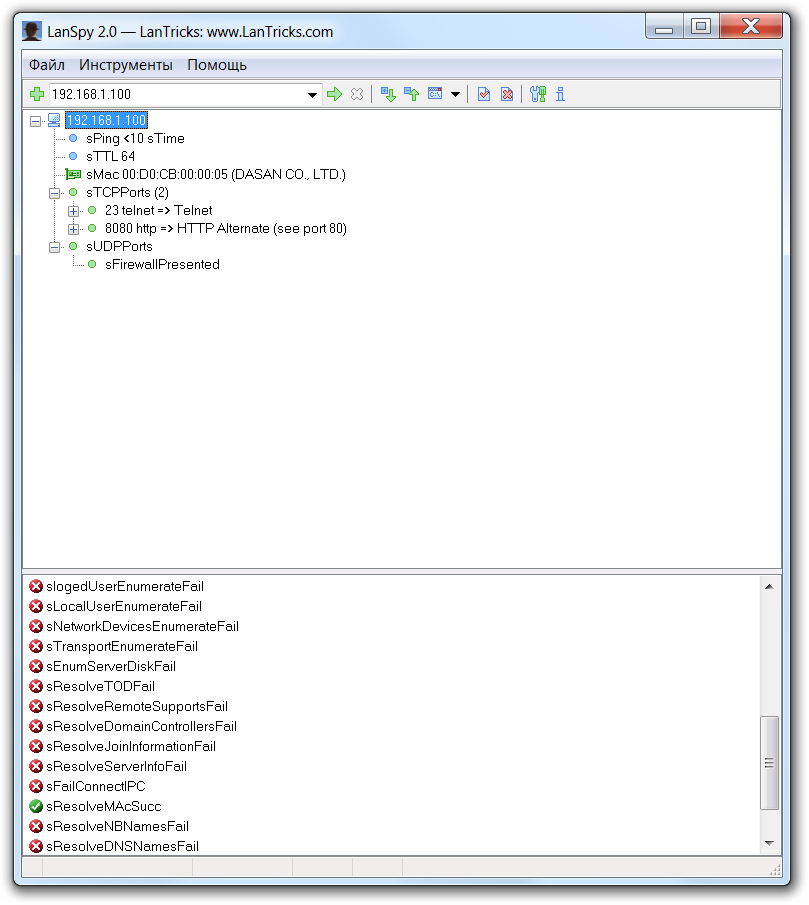Collapse the sUDPPorts node

coord(54,247)
